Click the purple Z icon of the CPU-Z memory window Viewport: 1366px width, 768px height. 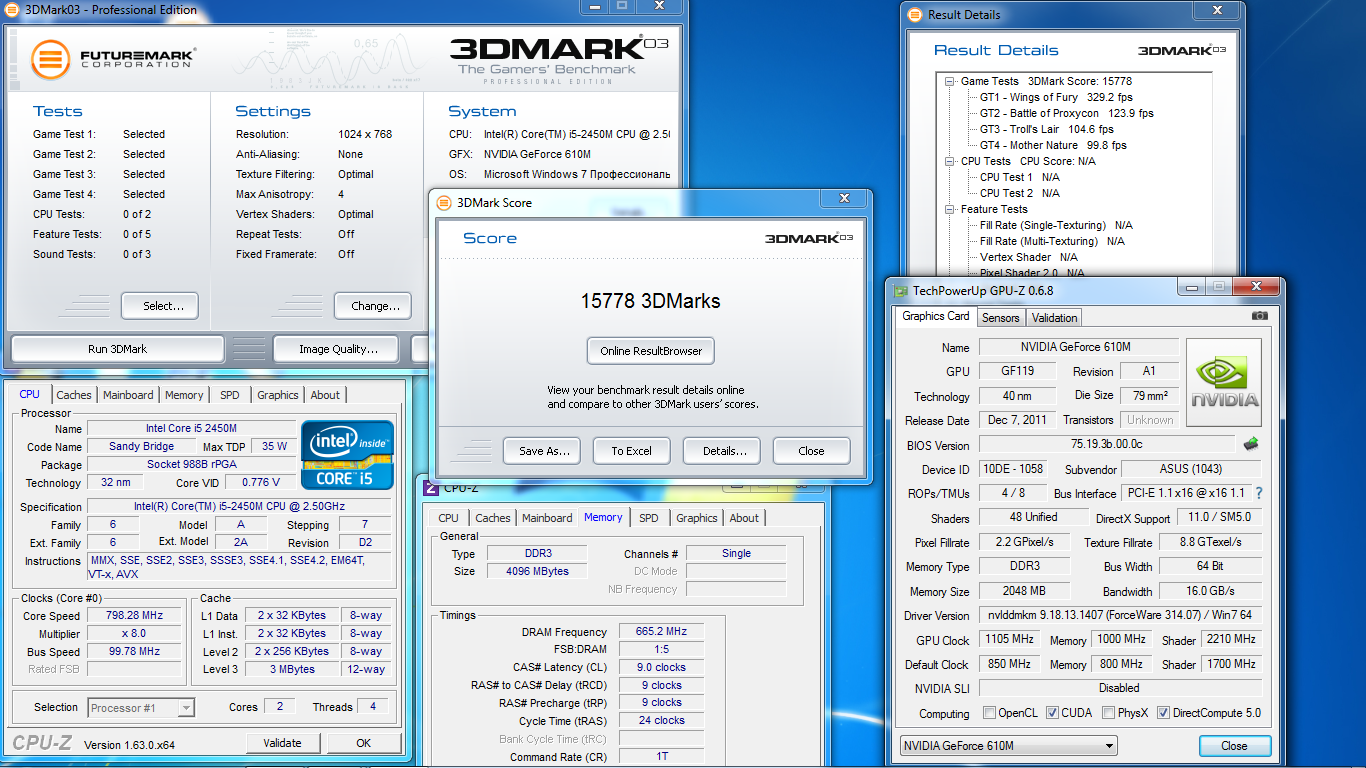[431, 487]
